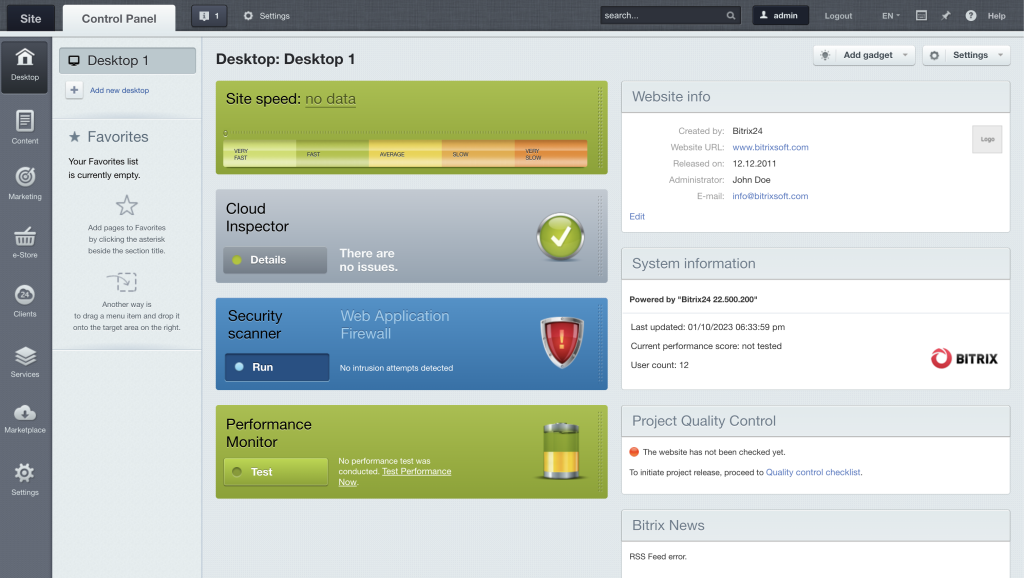This screenshot has width=1024, height=578.
Task: Click the Performance Monitor battery icon
Action: [561, 451]
